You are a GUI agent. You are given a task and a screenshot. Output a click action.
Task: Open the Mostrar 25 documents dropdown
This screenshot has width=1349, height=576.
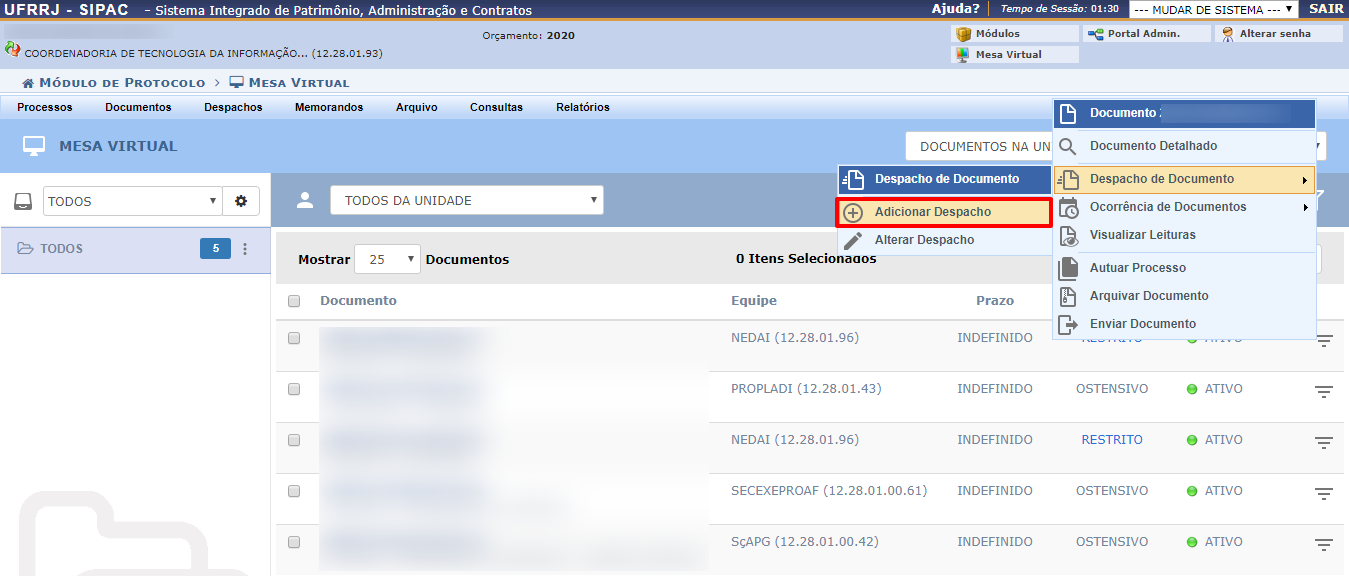[387, 259]
